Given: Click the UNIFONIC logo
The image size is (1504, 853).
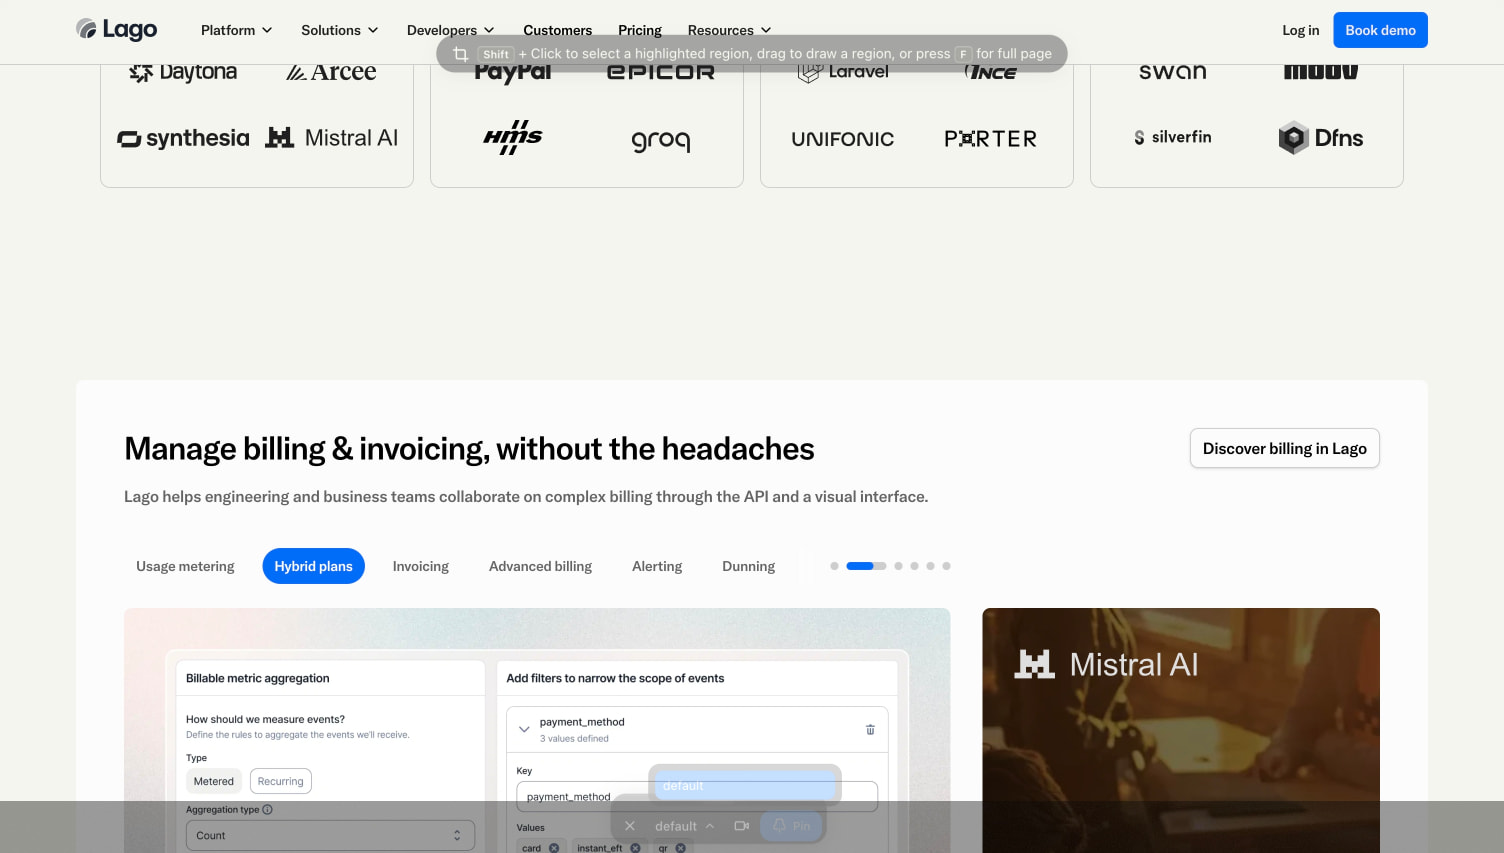Looking at the screenshot, I should [x=843, y=139].
